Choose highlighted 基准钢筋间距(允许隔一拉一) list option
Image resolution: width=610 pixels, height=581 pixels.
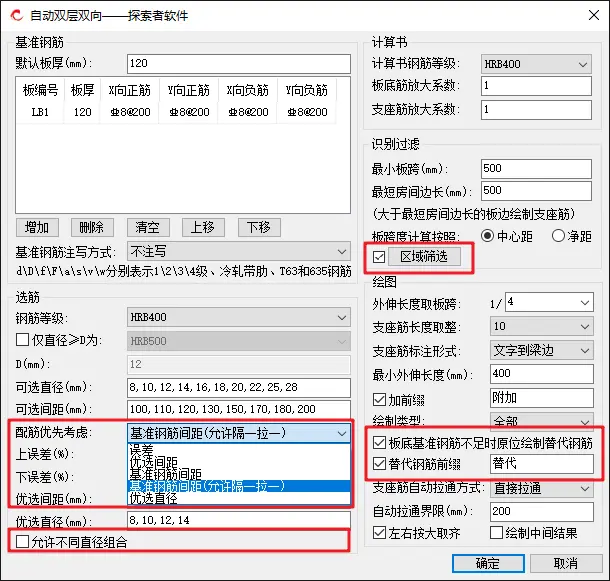click(x=239, y=486)
